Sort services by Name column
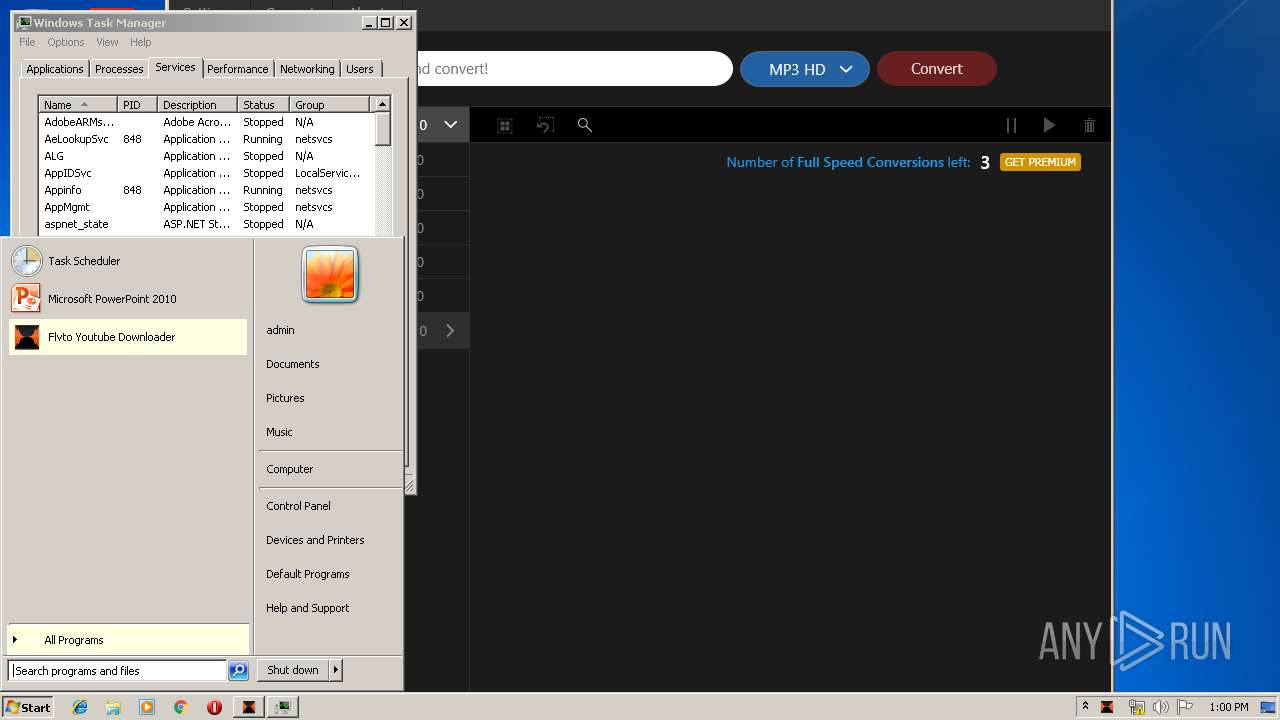 pyautogui.click(x=78, y=104)
